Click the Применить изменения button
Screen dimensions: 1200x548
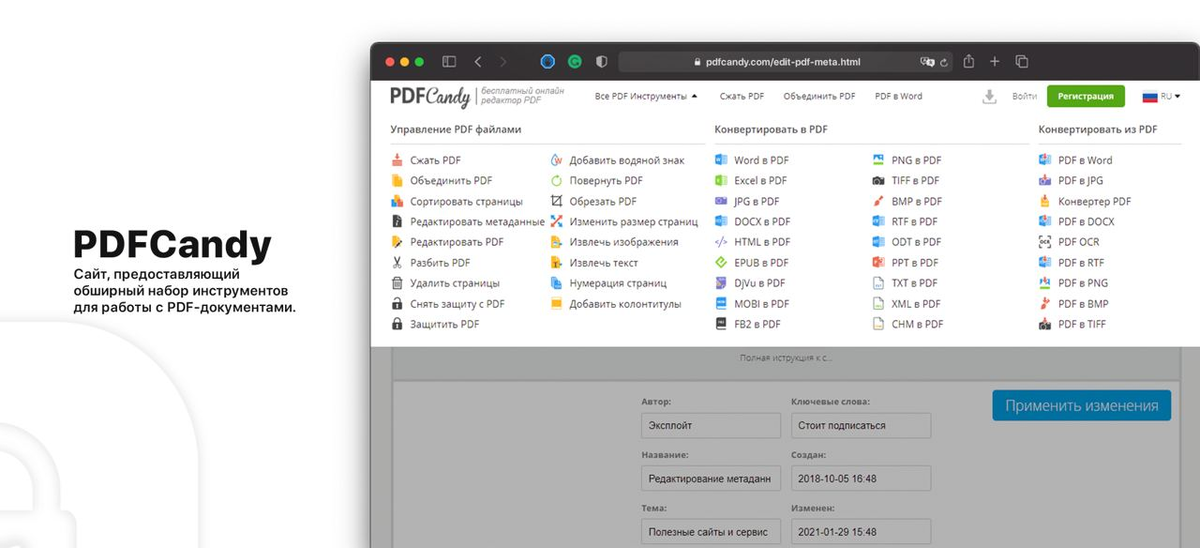pos(1081,406)
